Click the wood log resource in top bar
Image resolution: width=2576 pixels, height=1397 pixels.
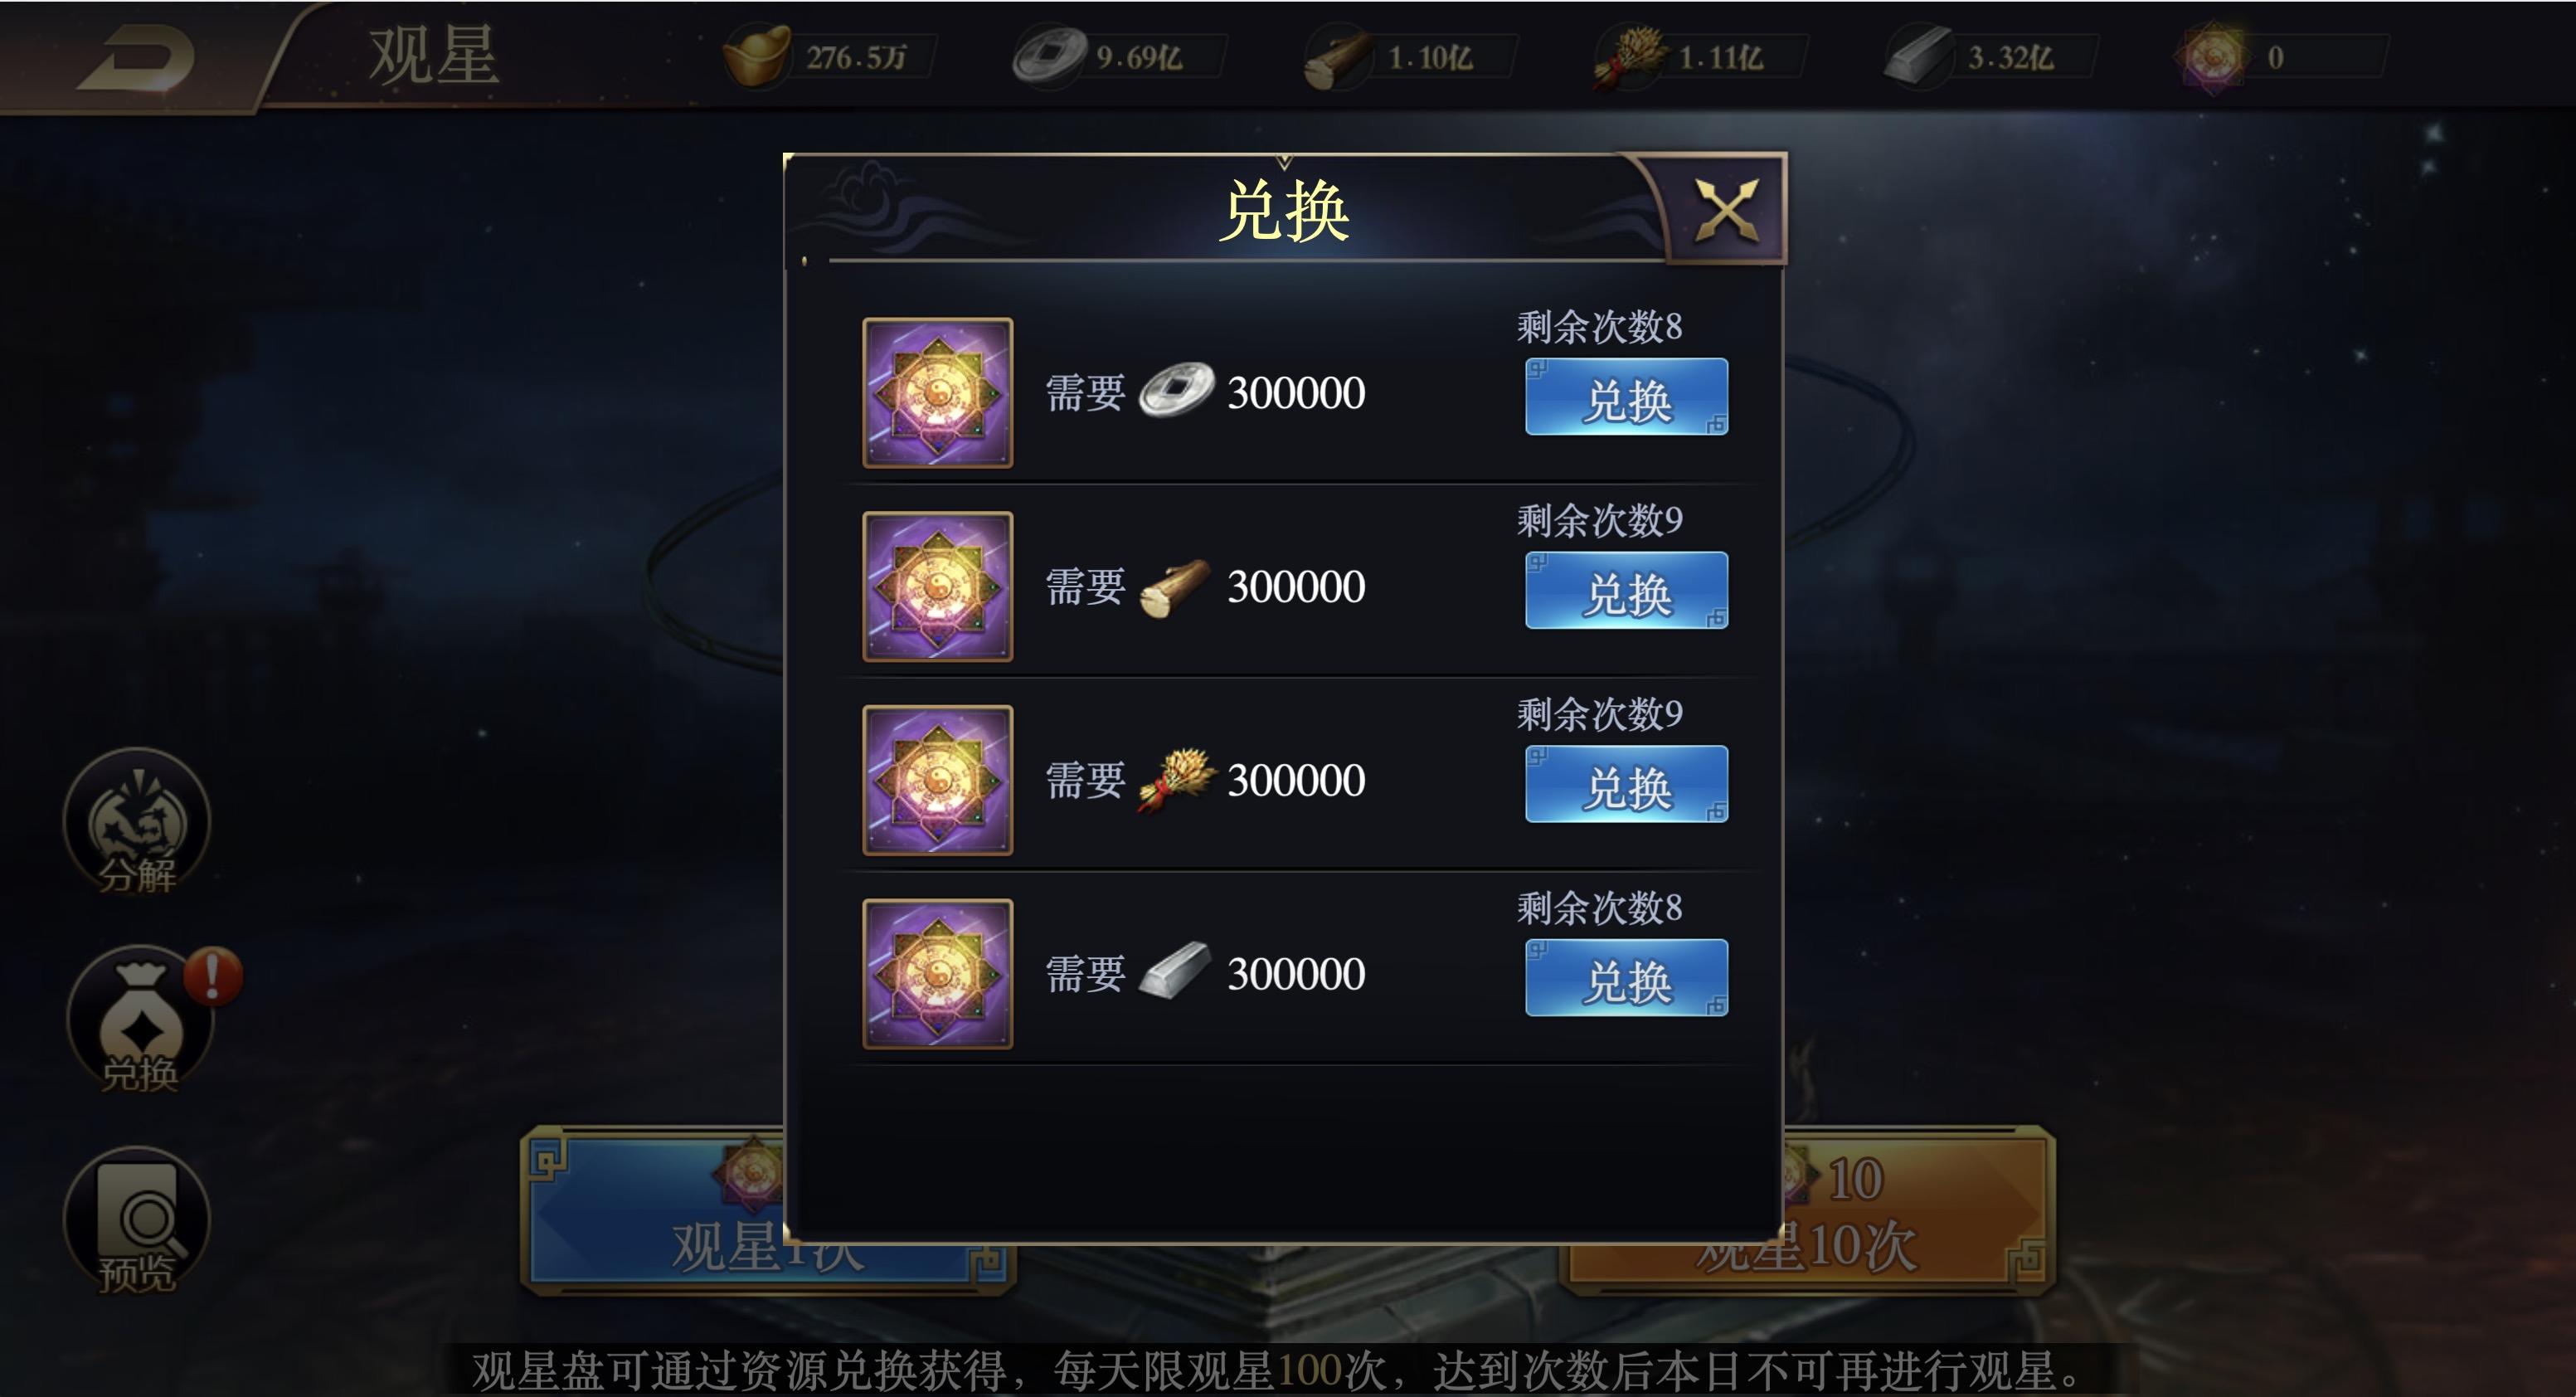point(1337,58)
